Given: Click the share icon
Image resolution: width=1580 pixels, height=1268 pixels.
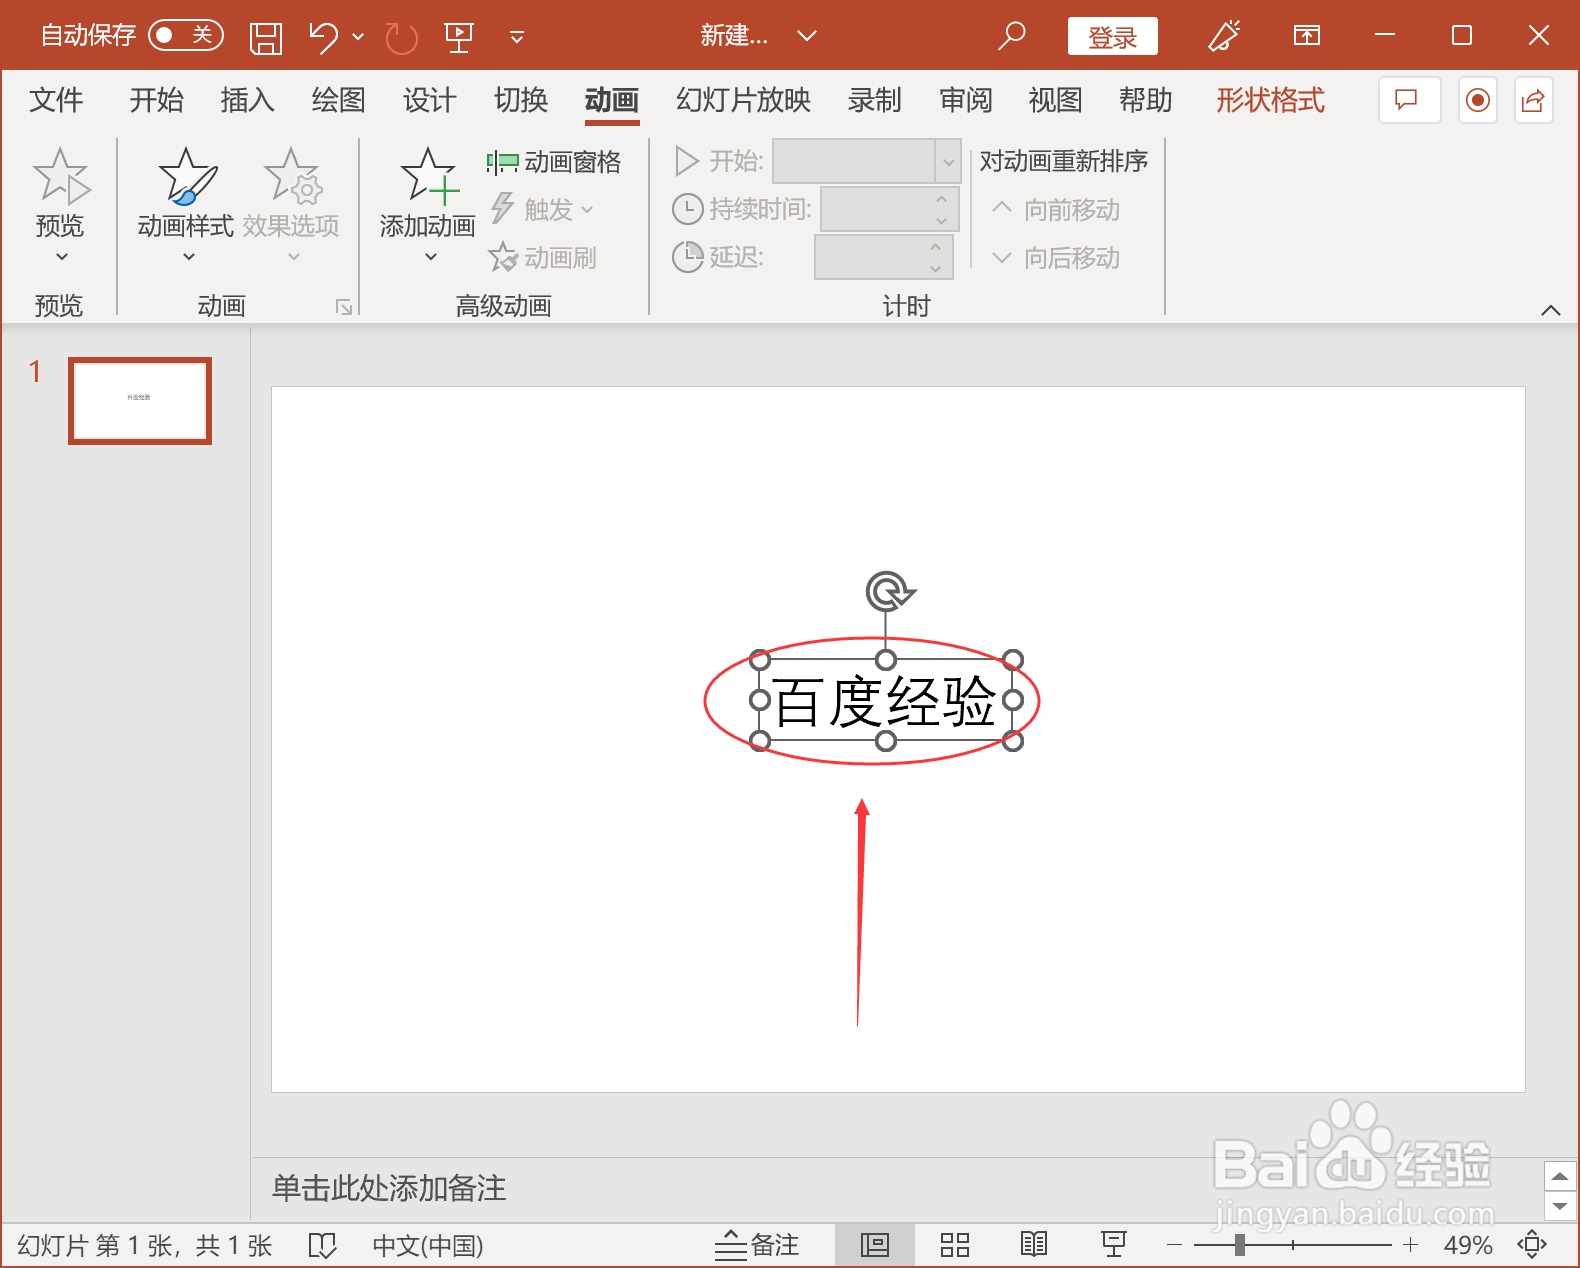Looking at the screenshot, I should point(1533,100).
